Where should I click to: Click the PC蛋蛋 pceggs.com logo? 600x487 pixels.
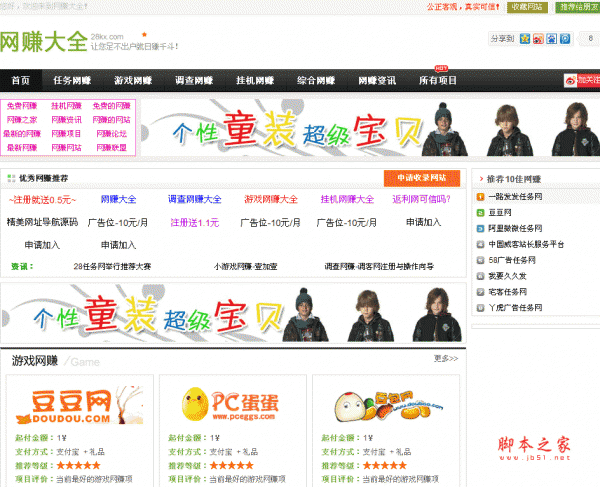[x=230, y=405]
